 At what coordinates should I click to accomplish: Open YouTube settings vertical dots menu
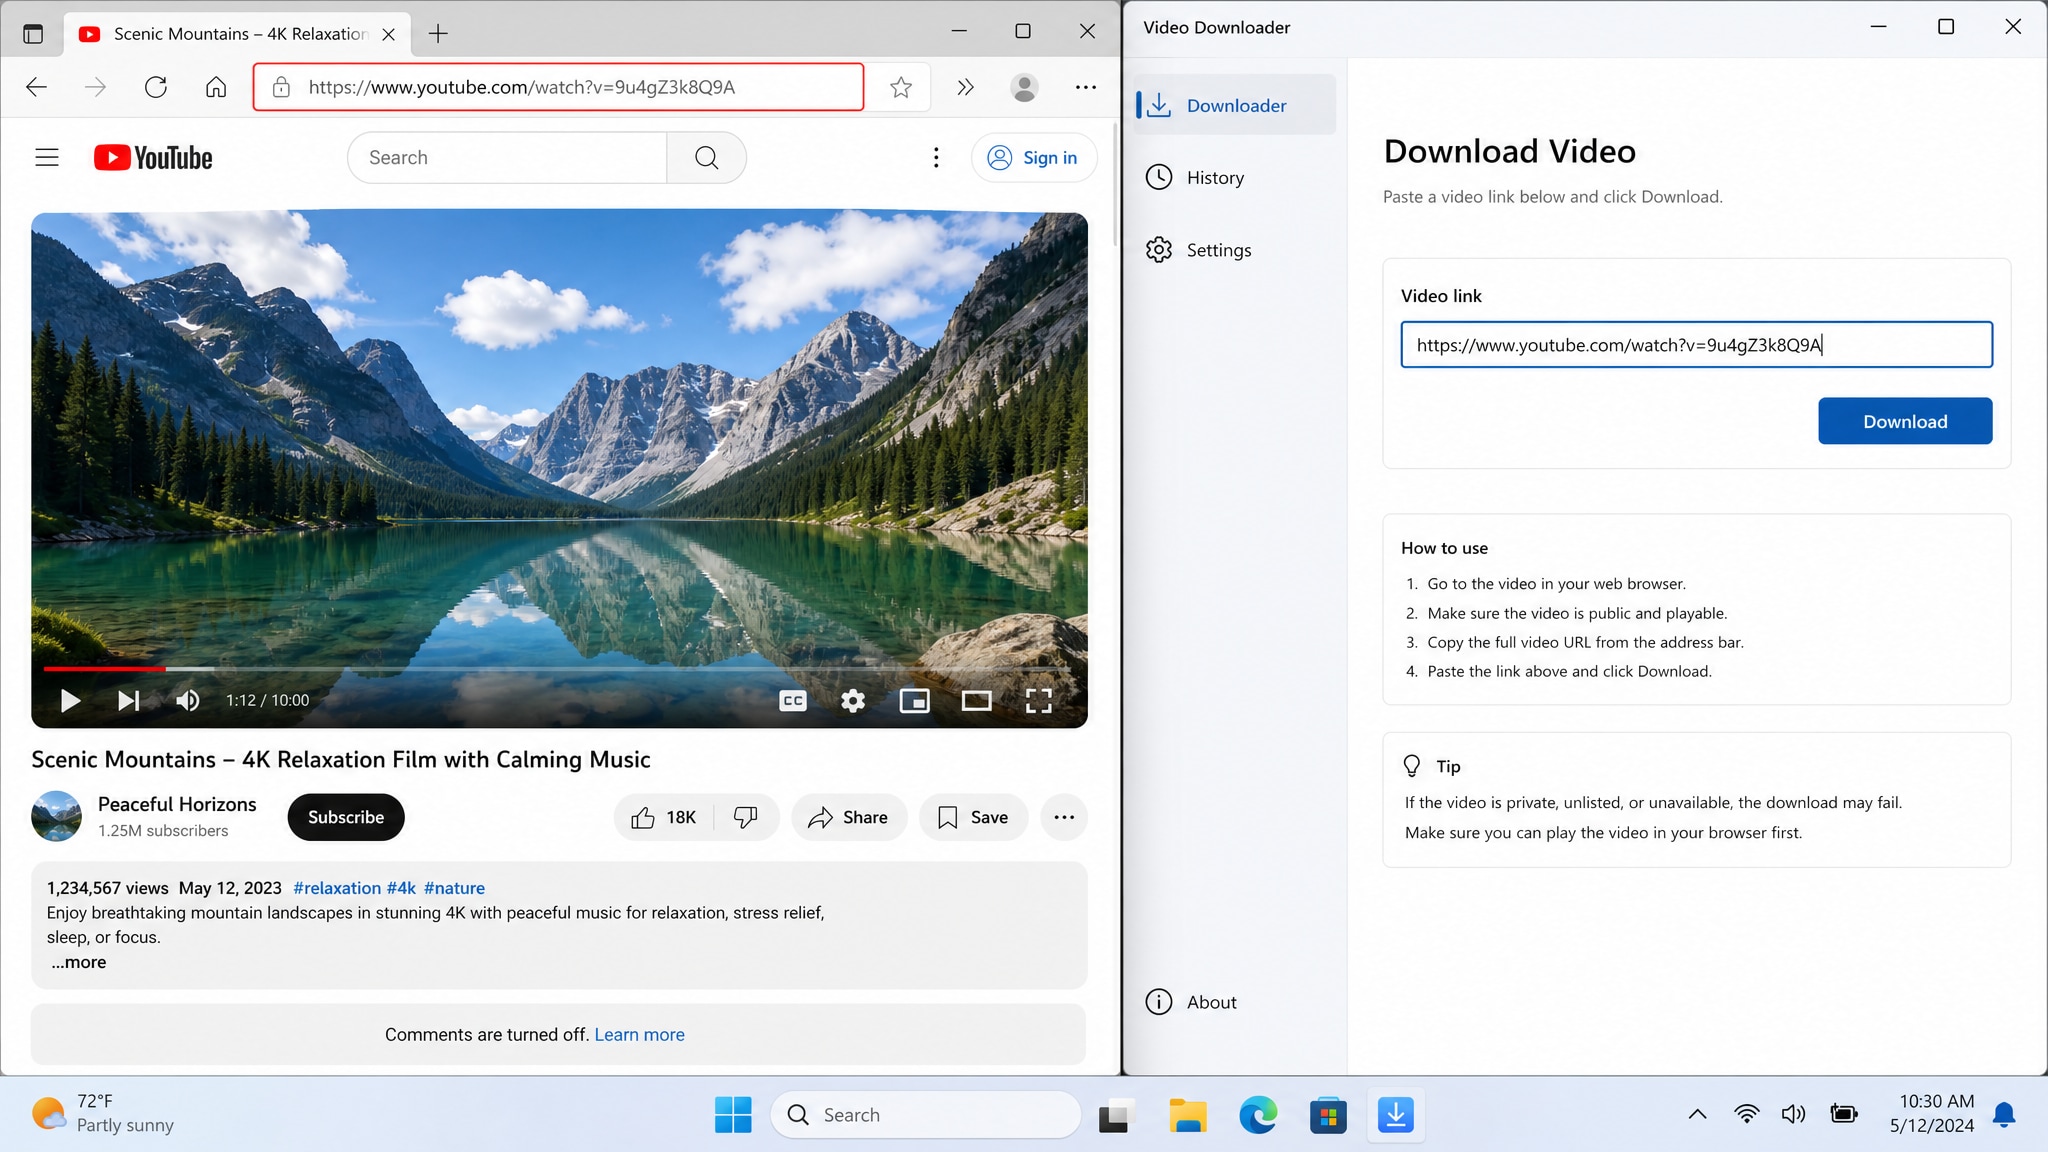coord(936,158)
